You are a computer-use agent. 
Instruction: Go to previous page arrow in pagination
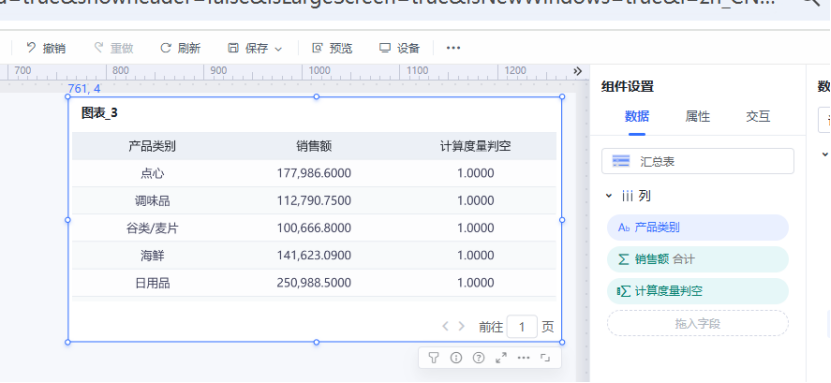point(445,327)
